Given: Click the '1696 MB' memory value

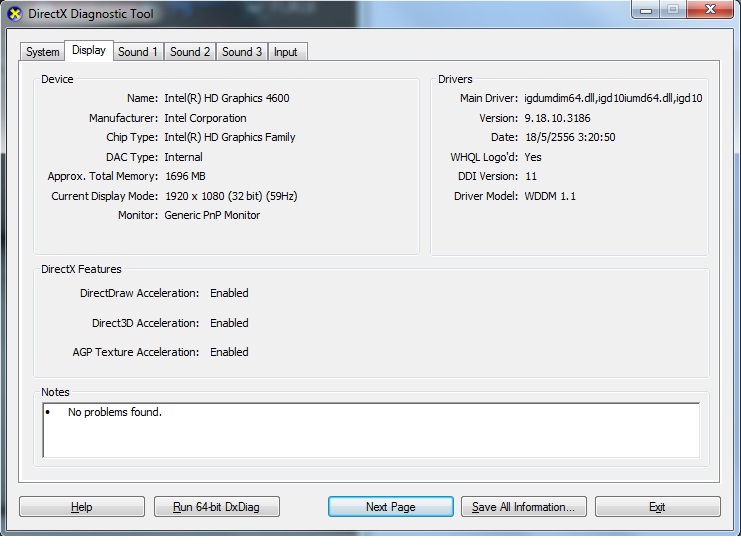Looking at the screenshot, I should [x=185, y=176].
